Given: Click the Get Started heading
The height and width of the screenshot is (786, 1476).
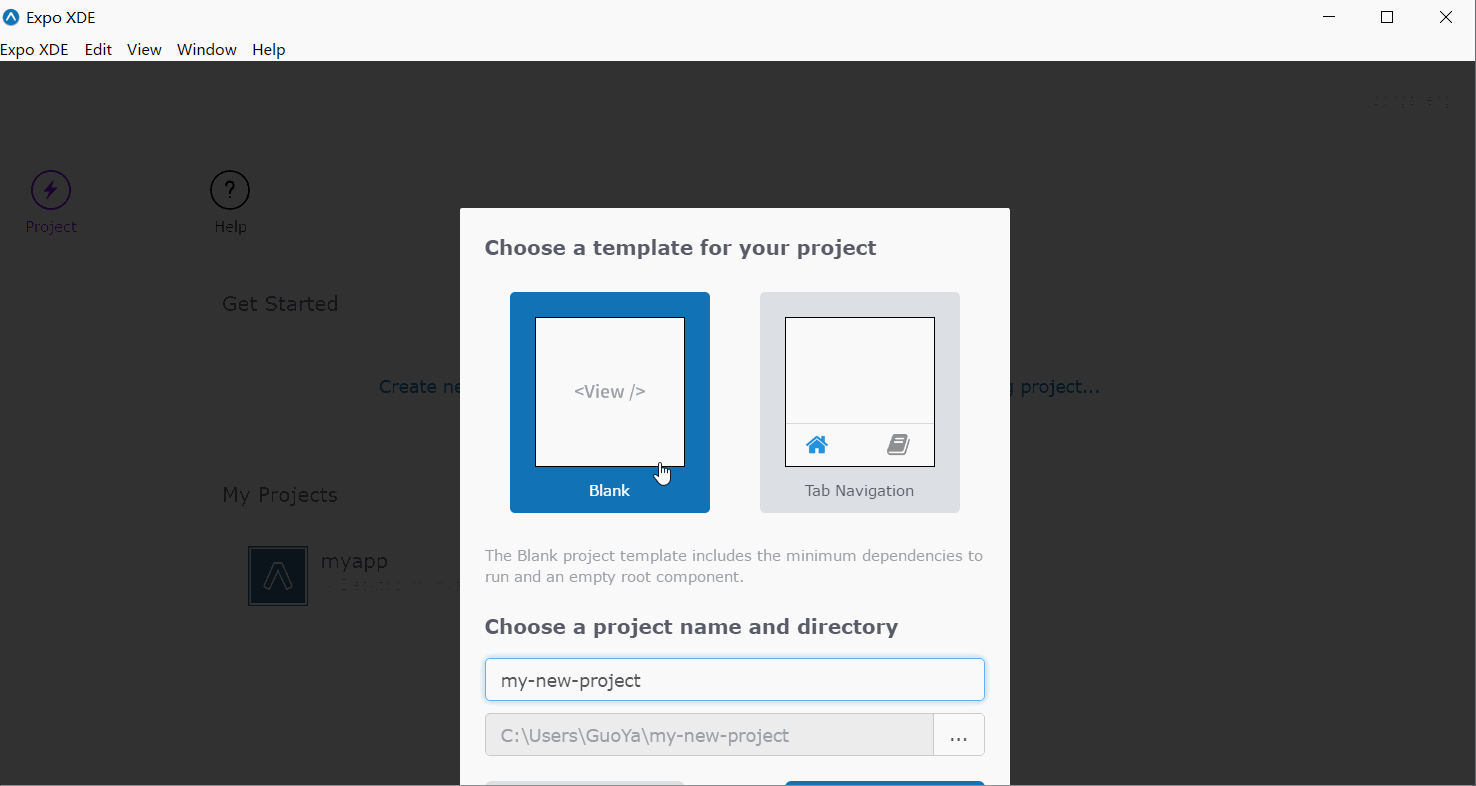Looking at the screenshot, I should coord(280,304).
